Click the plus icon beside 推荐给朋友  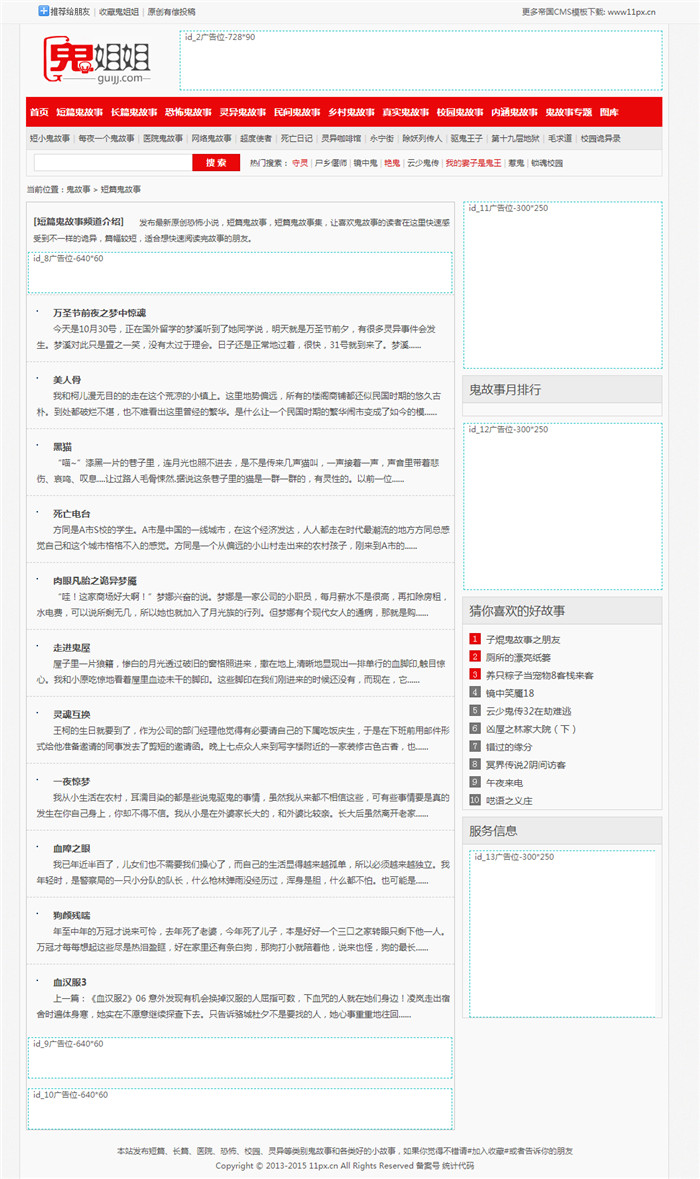point(43,11)
